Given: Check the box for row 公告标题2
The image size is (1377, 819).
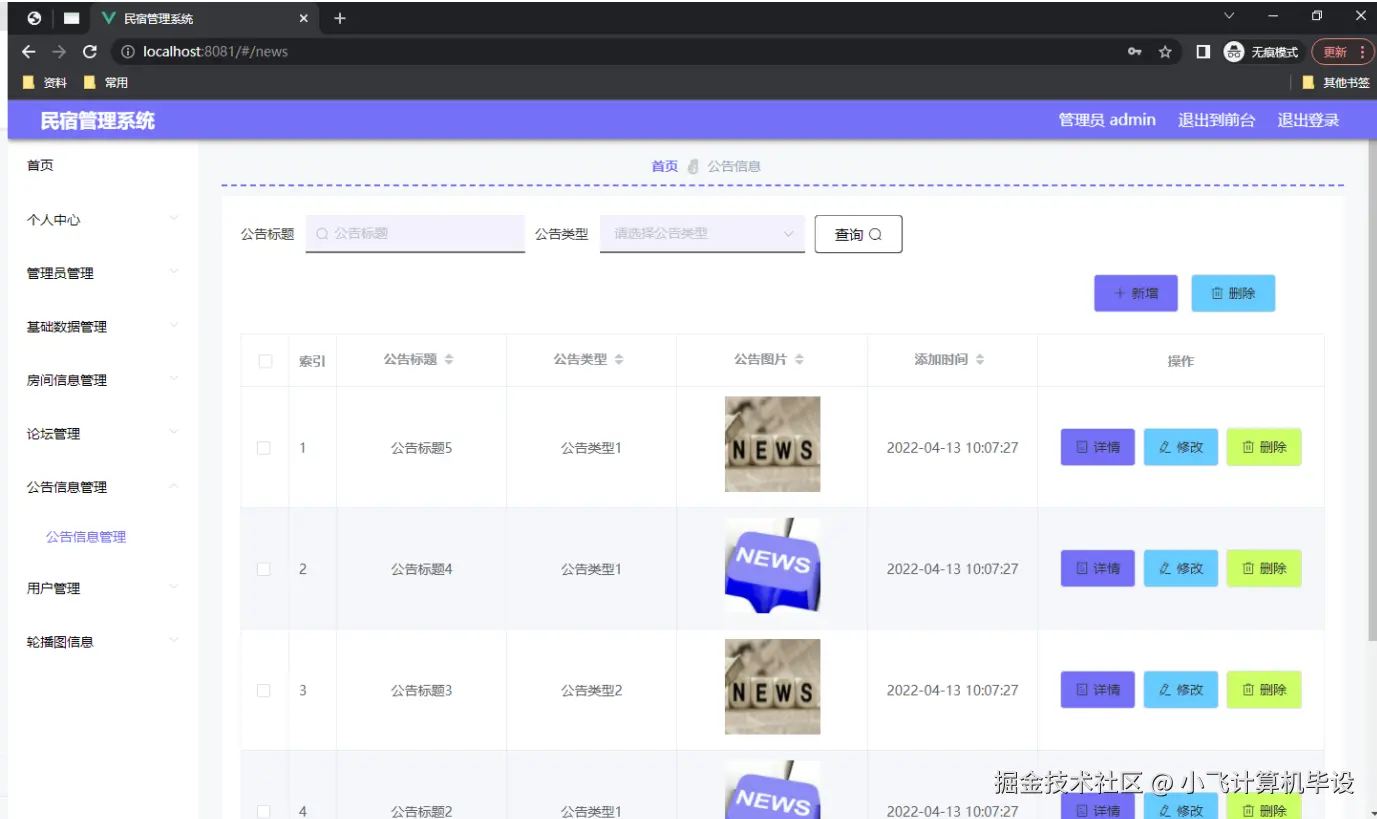Looking at the screenshot, I should pyautogui.click(x=264, y=811).
